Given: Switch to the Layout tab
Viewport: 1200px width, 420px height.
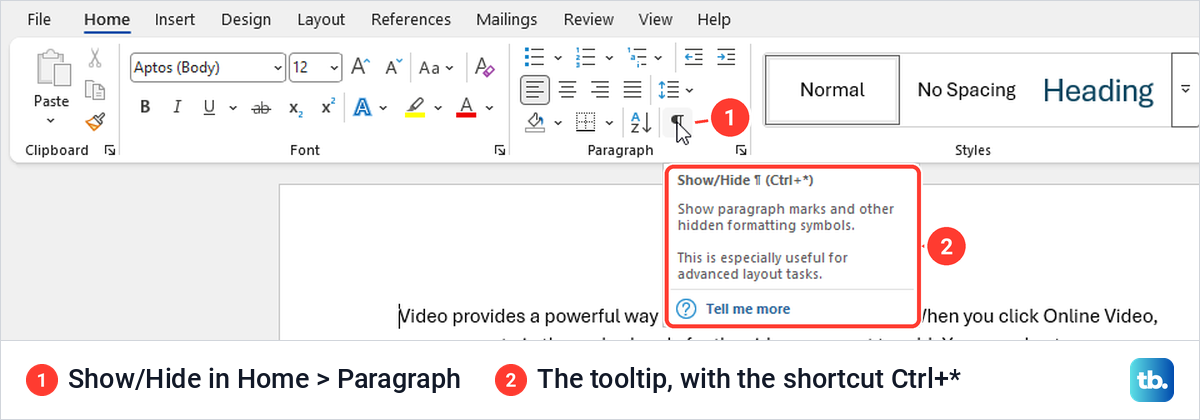Looking at the screenshot, I should pyautogui.click(x=321, y=19).
